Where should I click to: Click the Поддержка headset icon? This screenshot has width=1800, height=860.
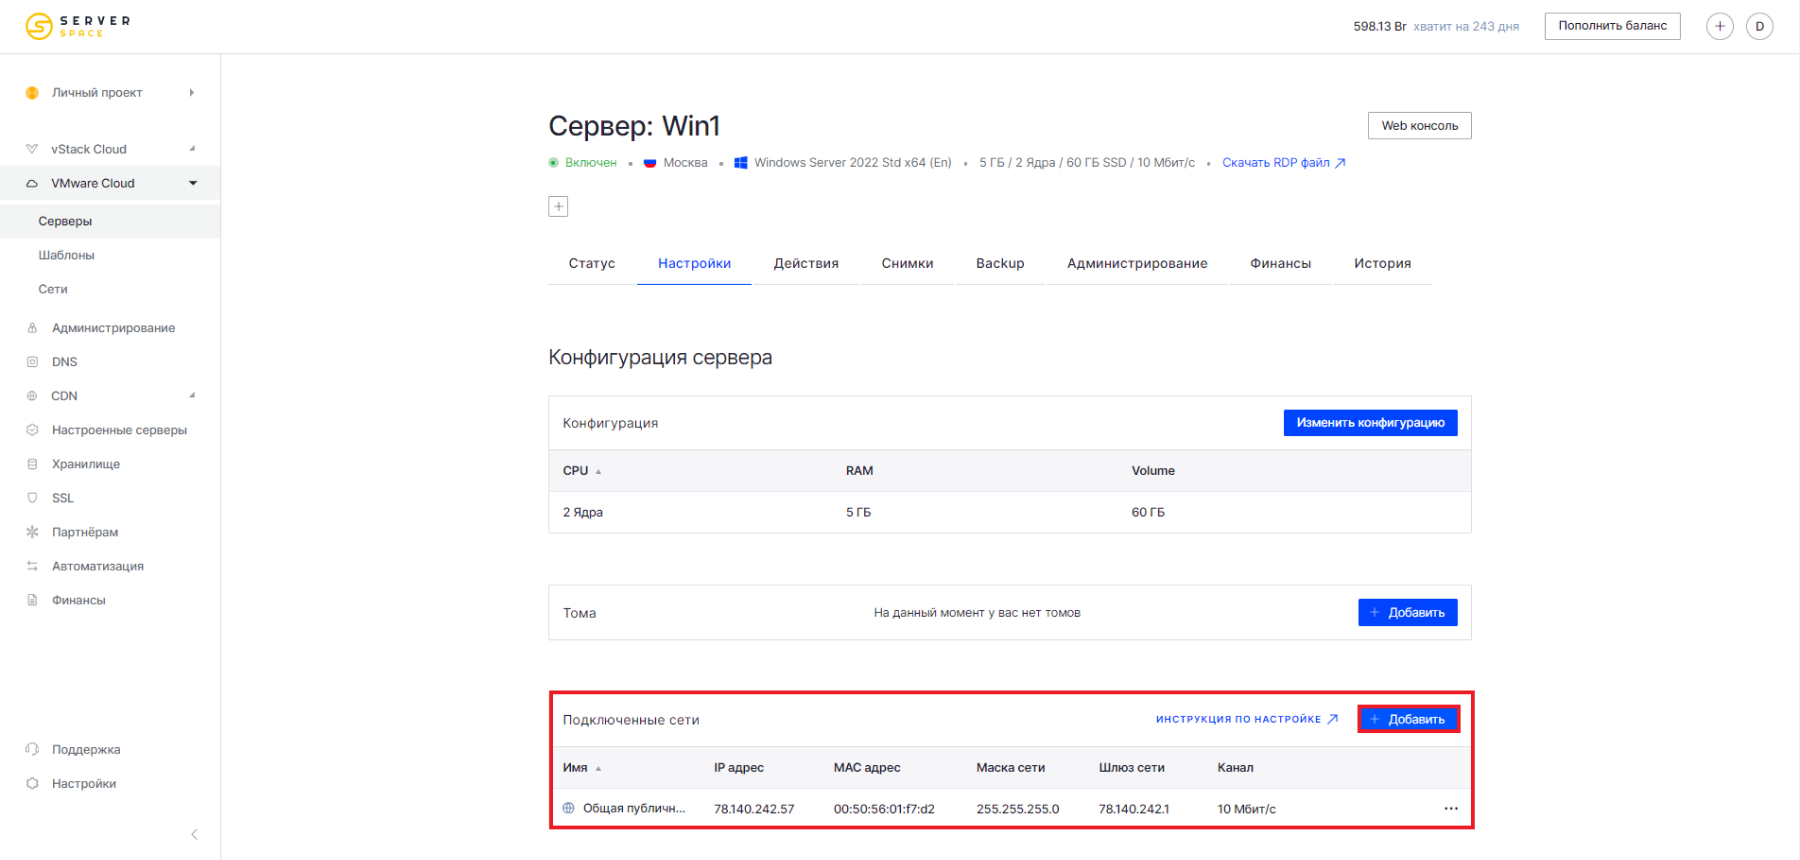tap(32, 749)
